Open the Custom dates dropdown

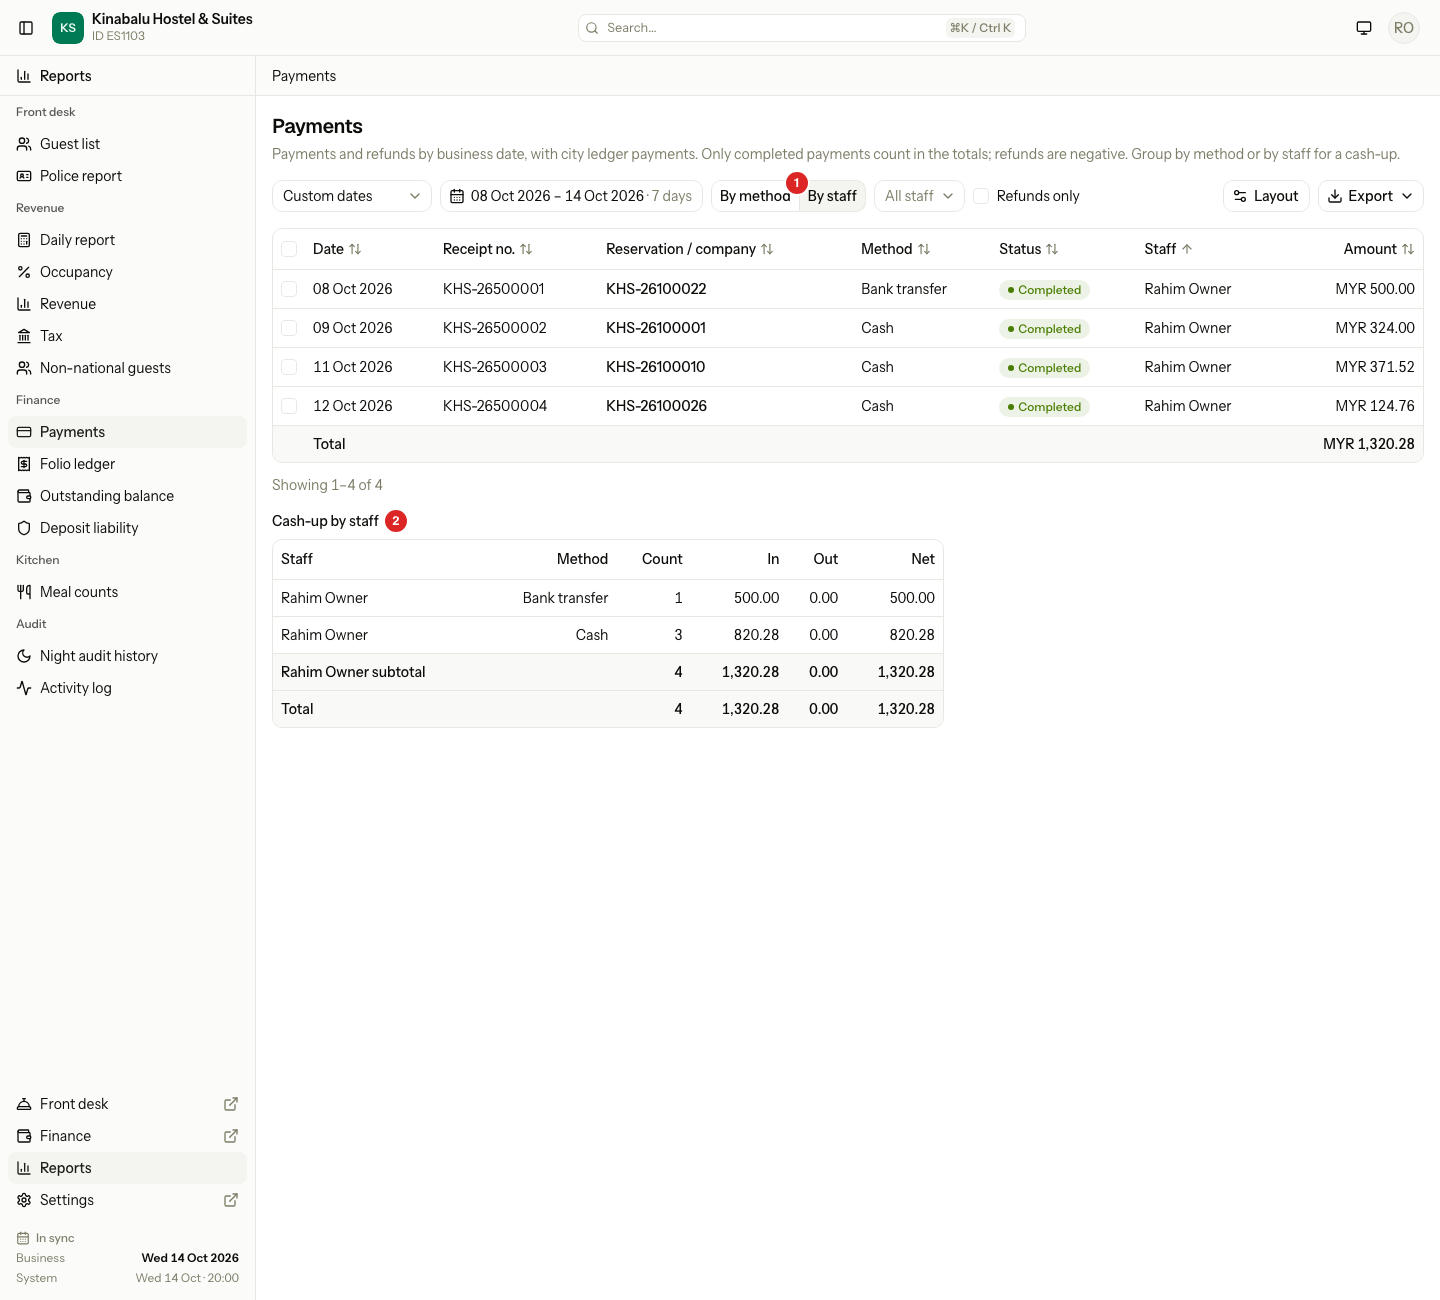click(x=352, y=196)
